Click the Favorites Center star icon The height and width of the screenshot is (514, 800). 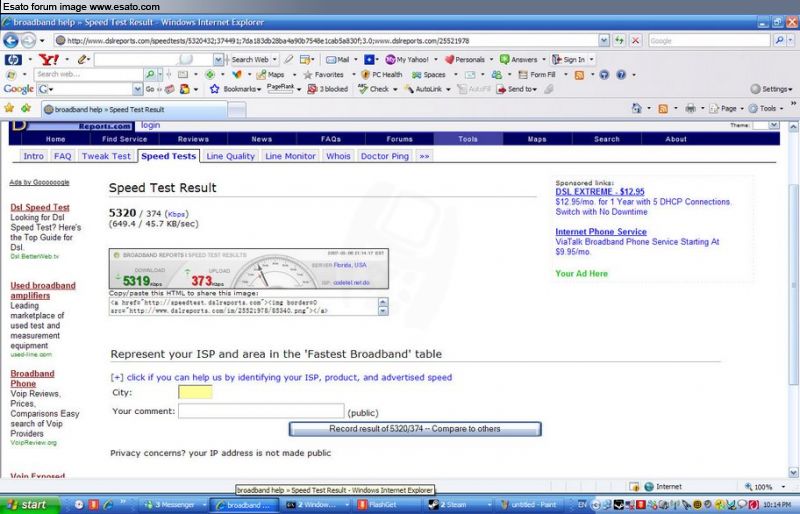point(9,108)
